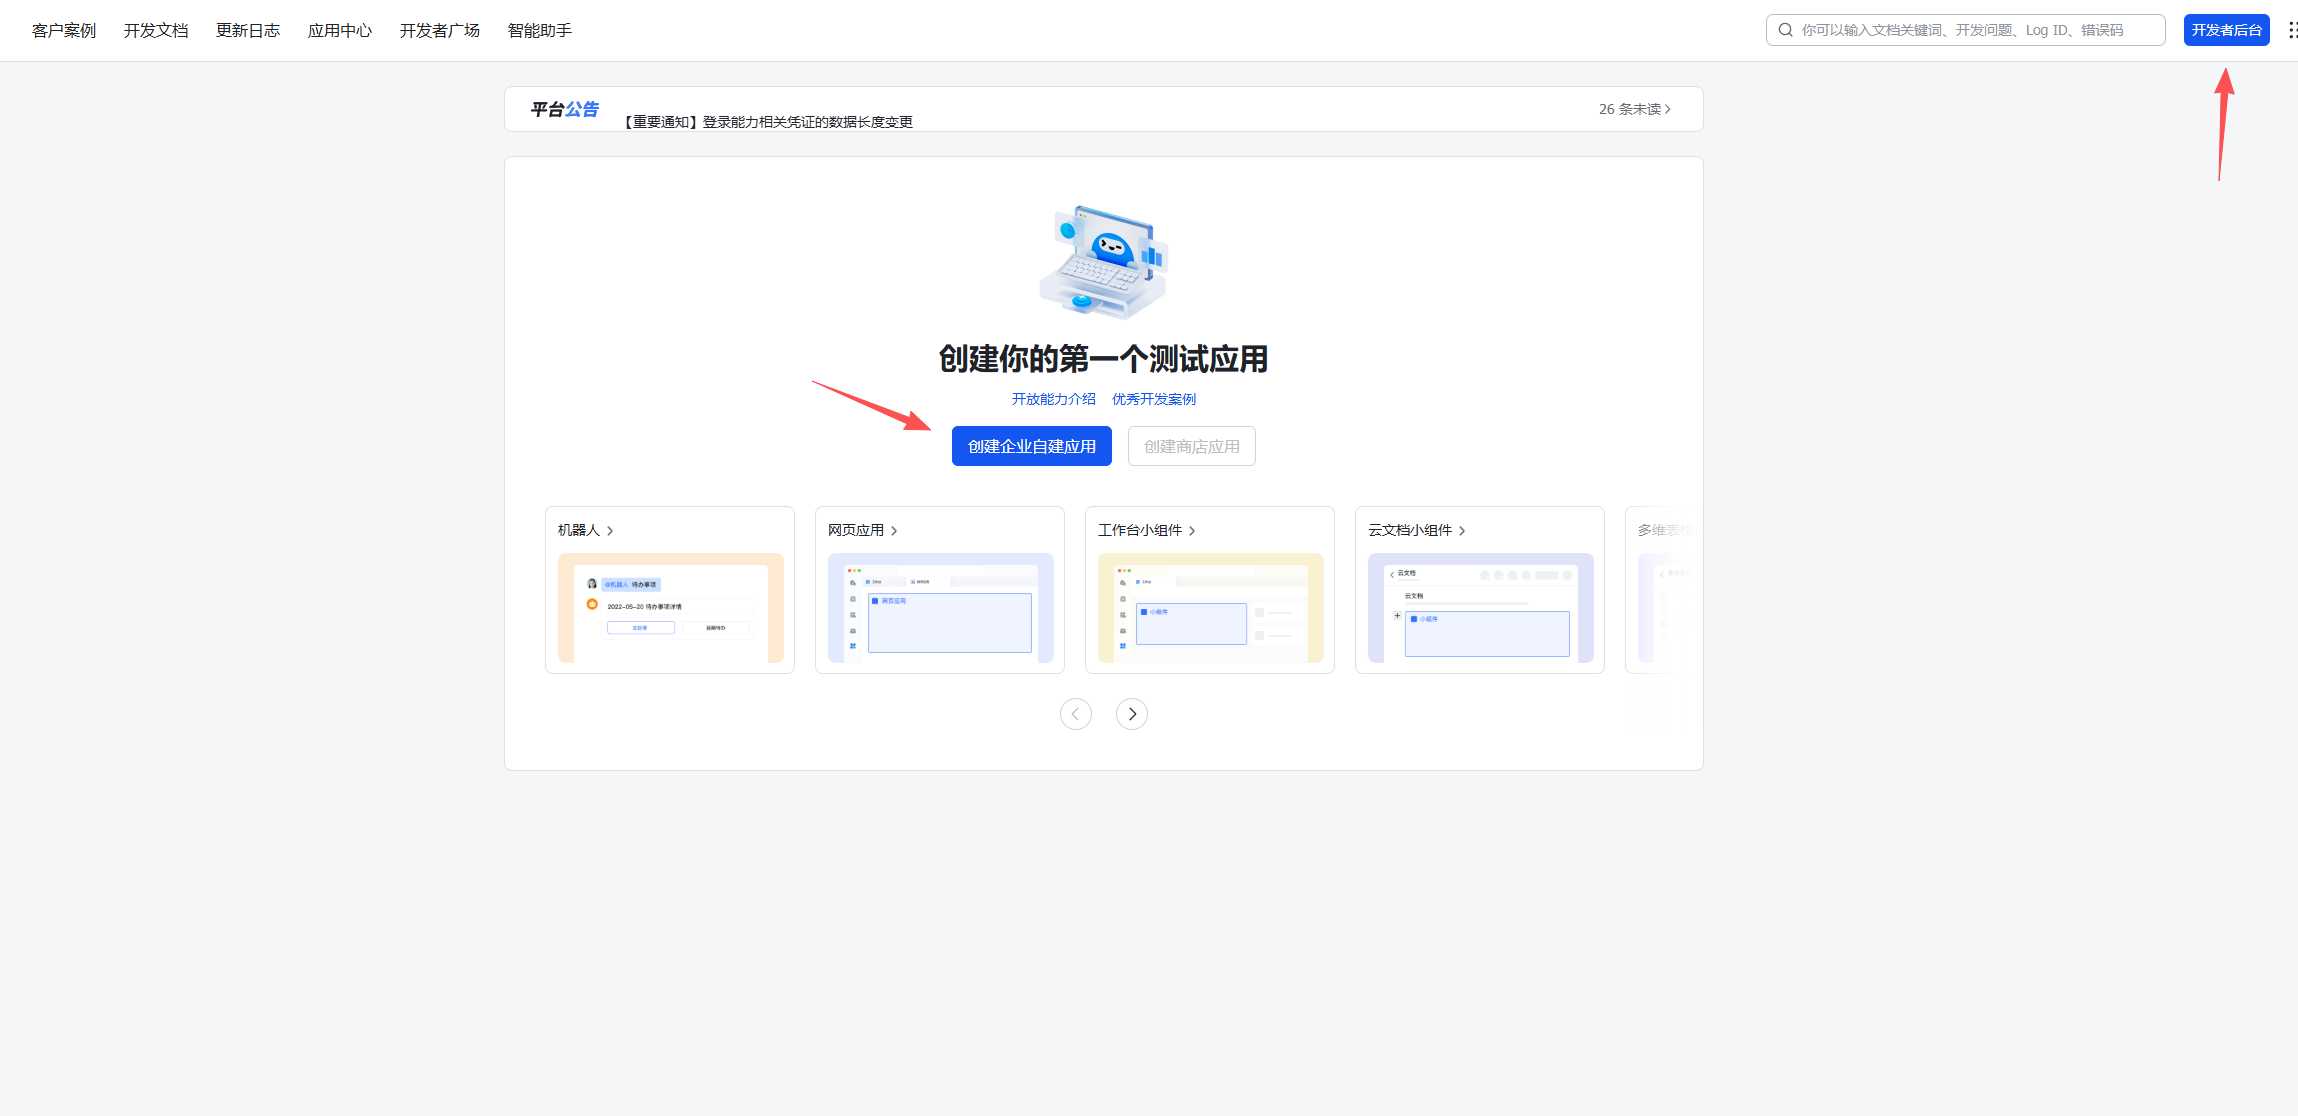Open the 开发文档 menu item
This screenshot has width=2298, height=1116.
pos(155,30)
